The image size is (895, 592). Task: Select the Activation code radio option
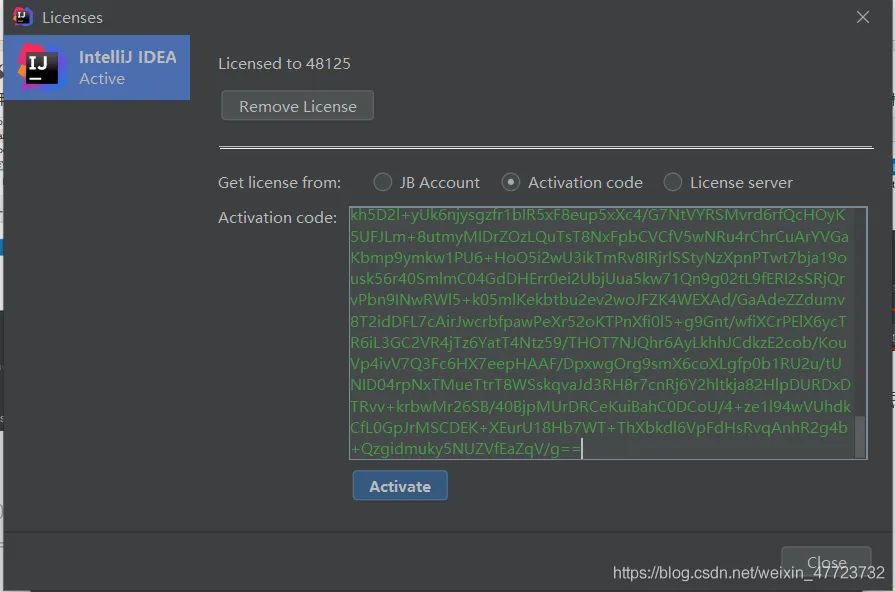tap(511, 182)
